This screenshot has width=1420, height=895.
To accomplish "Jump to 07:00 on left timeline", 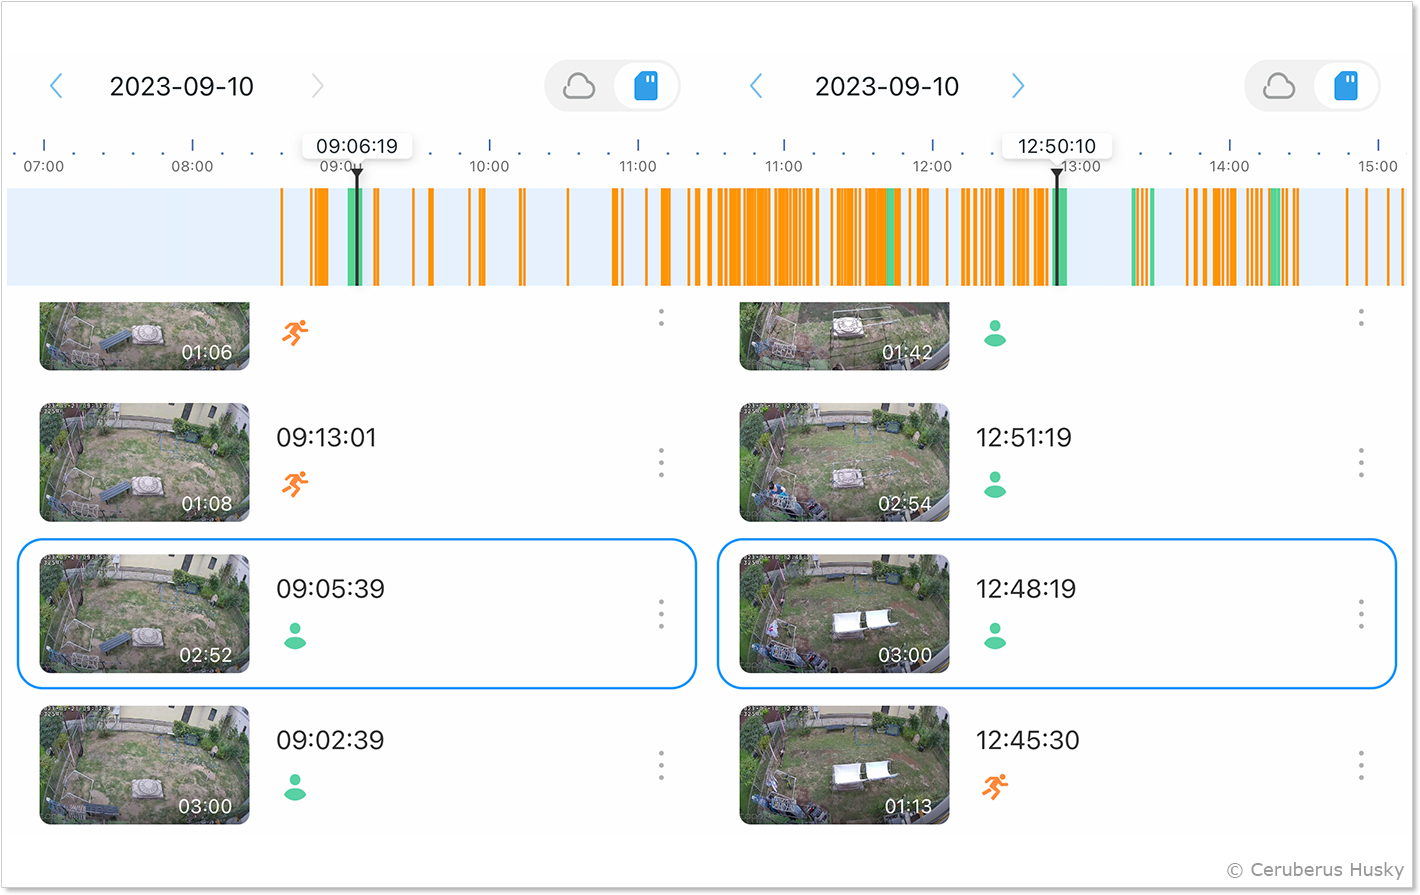I will [44, 166].
